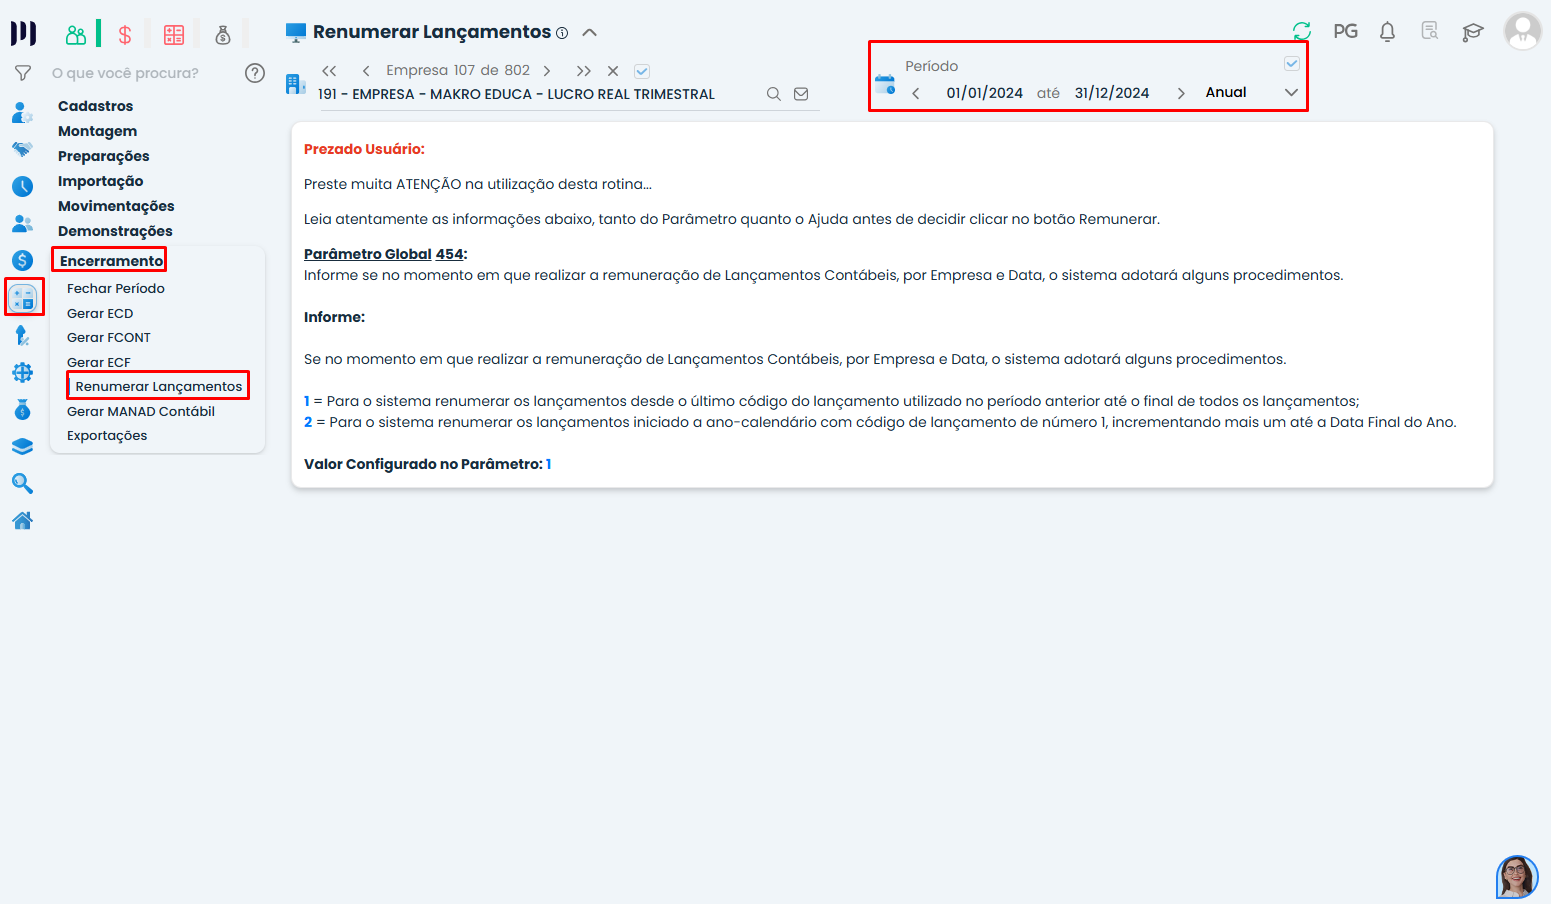Open the green people module icon

pyautogui.click(x=76, y=35)
